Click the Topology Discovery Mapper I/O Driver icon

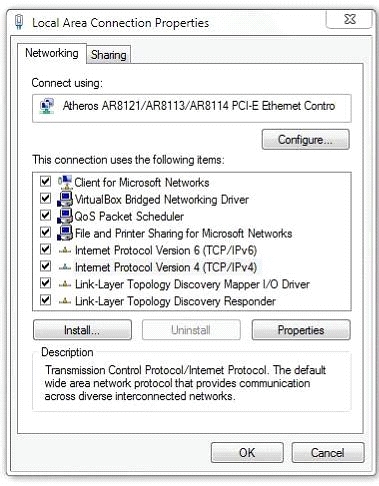65,284
